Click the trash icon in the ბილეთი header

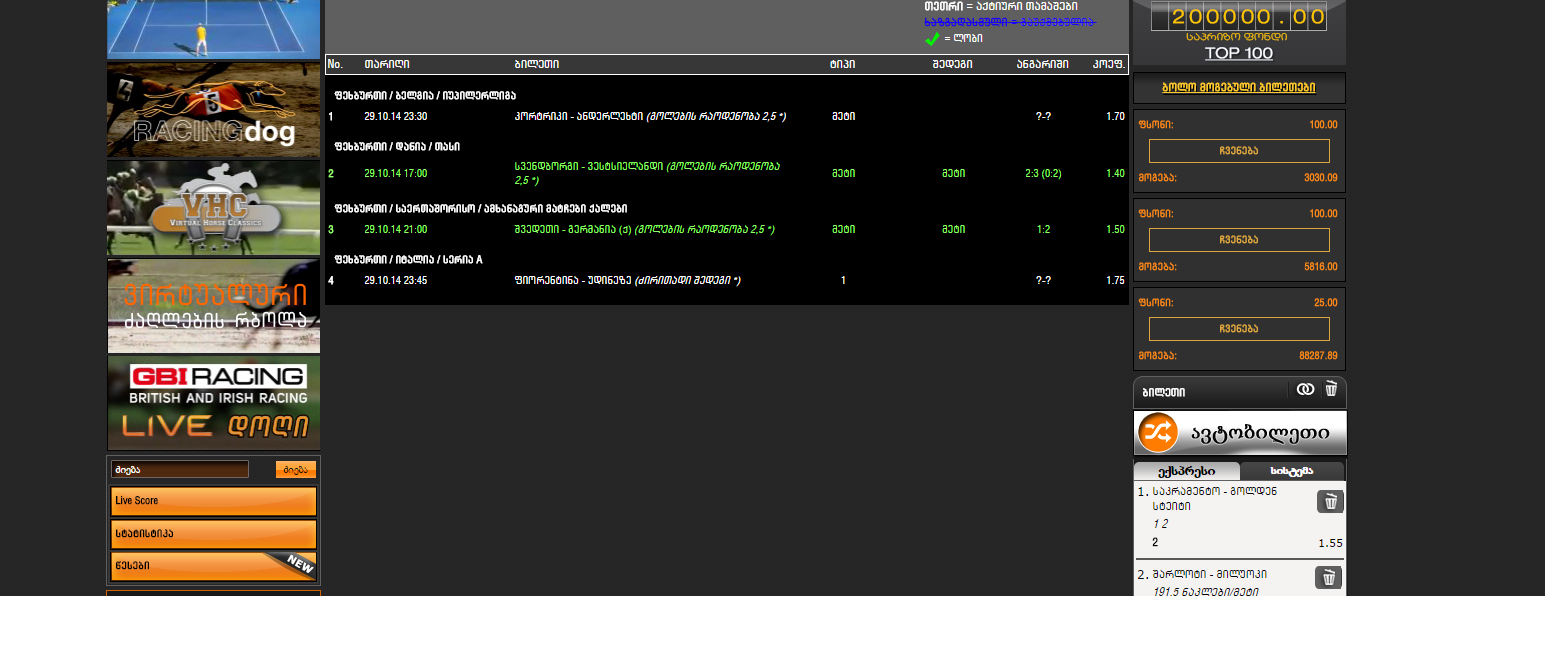click(x=1331, y=389)
